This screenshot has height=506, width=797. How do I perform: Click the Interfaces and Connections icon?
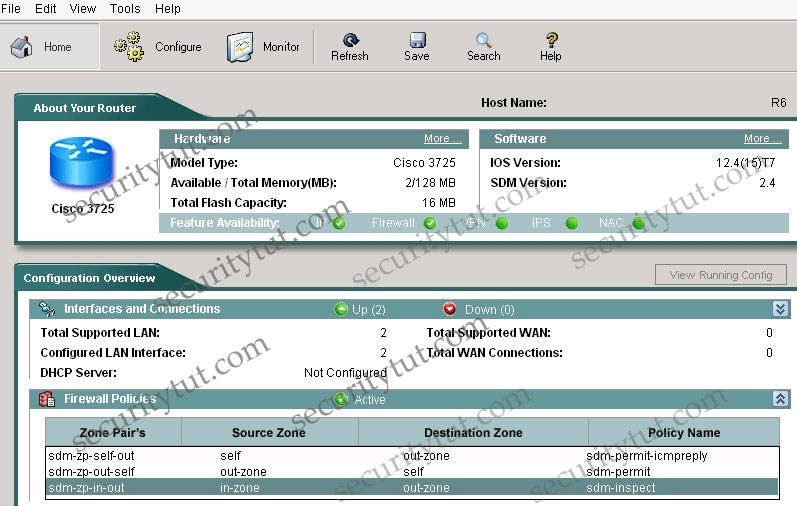pyautogui.click(x=47, y=309)
